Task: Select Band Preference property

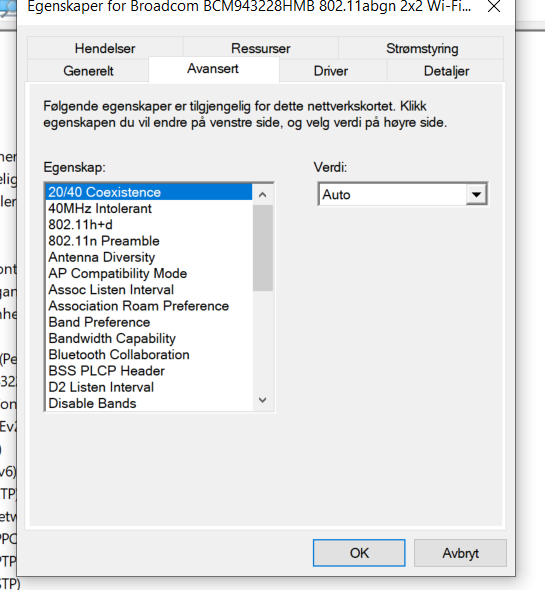Action: point(149,322)
